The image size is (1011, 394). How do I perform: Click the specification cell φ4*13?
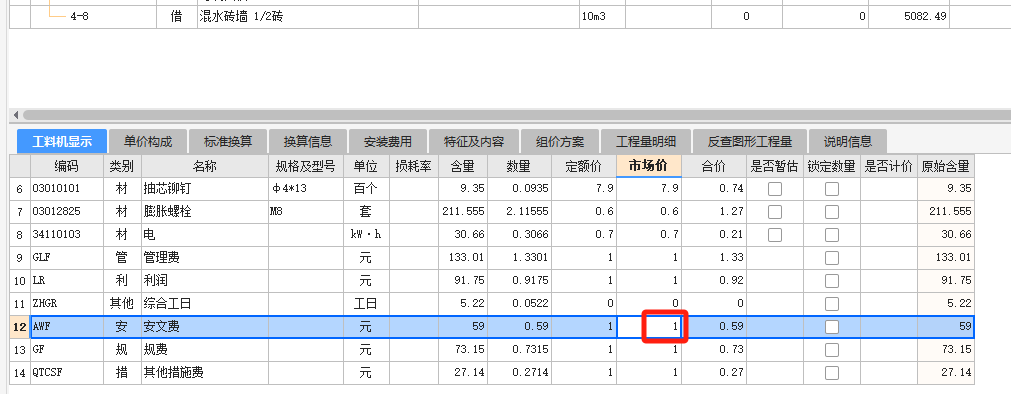click(x=306, y=189)
